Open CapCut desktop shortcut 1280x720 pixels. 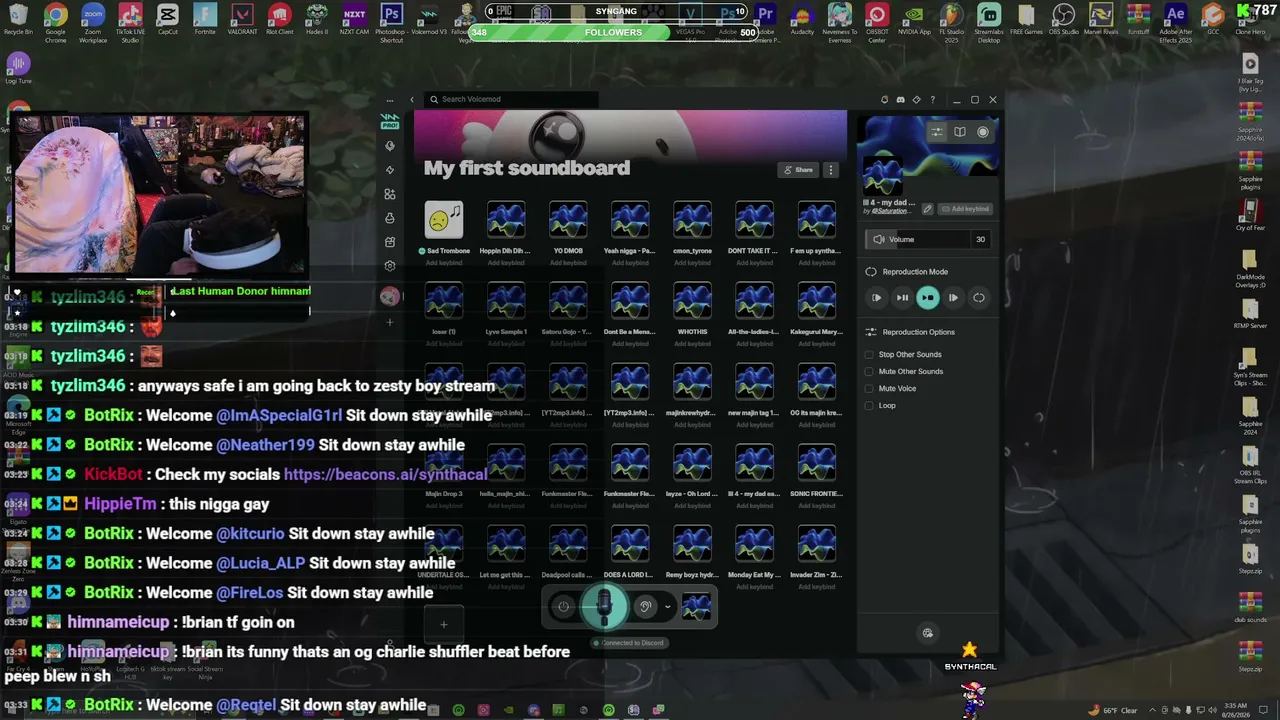(x=168, y=20)
